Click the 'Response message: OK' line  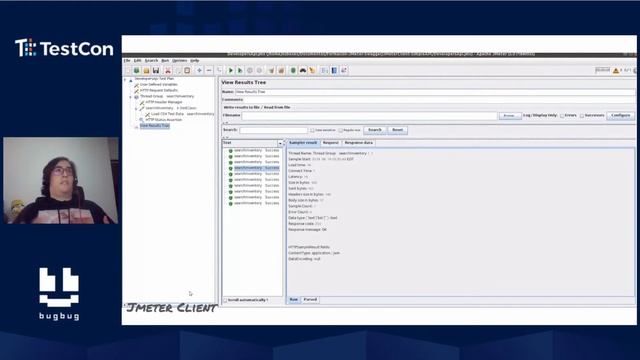(307, 230)
